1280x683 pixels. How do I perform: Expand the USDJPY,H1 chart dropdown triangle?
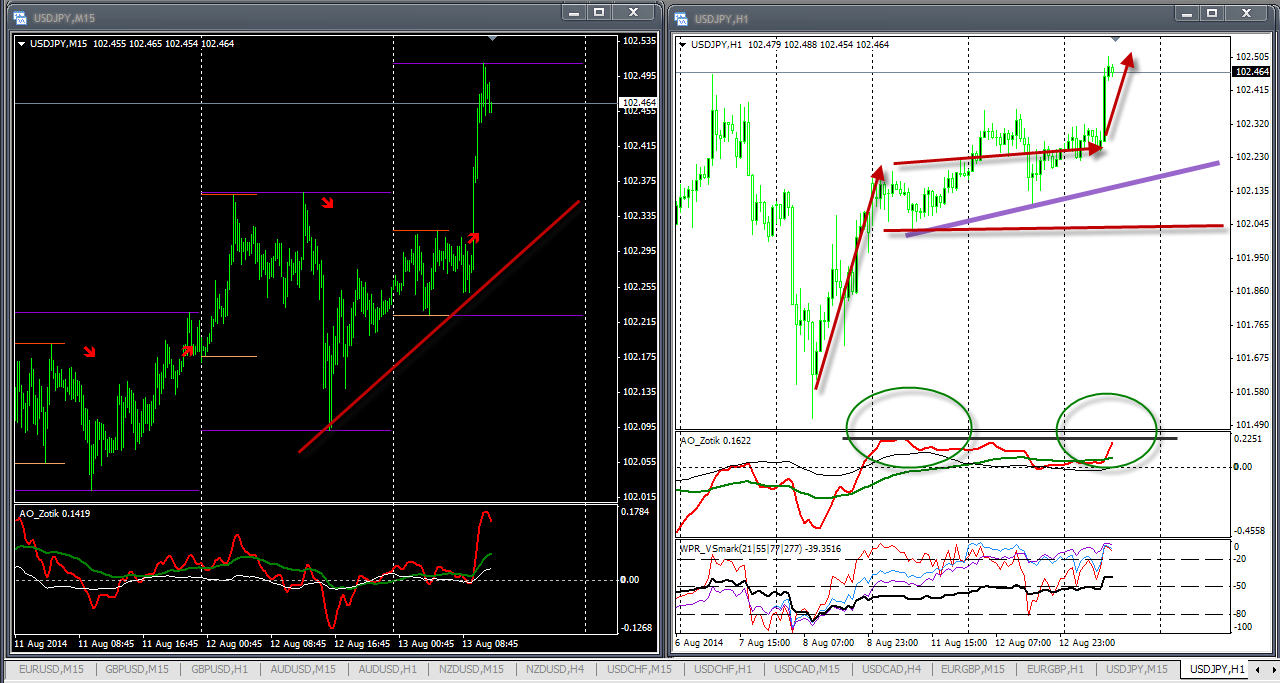click(x=683, y=44)
